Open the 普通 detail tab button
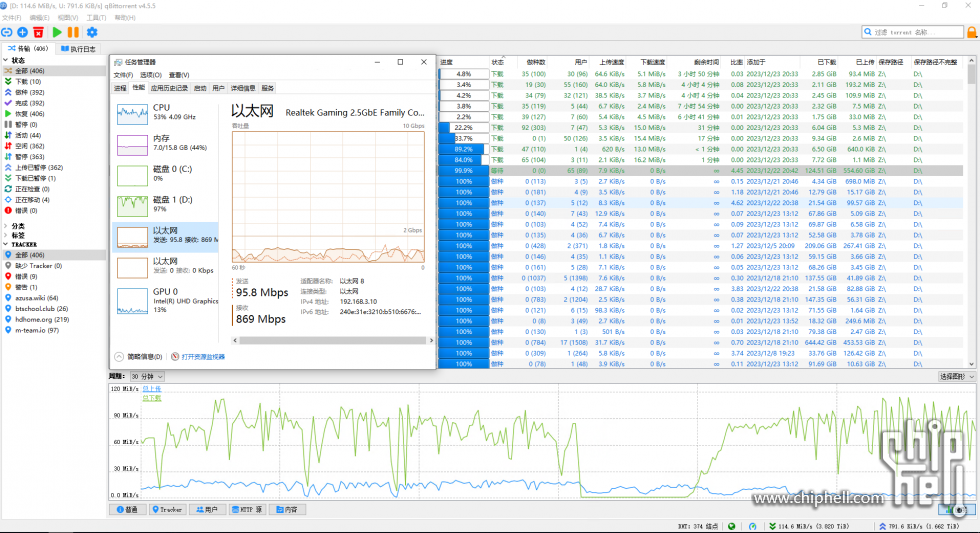Viewport: 980px width, 533px height. tap(128, 510)
